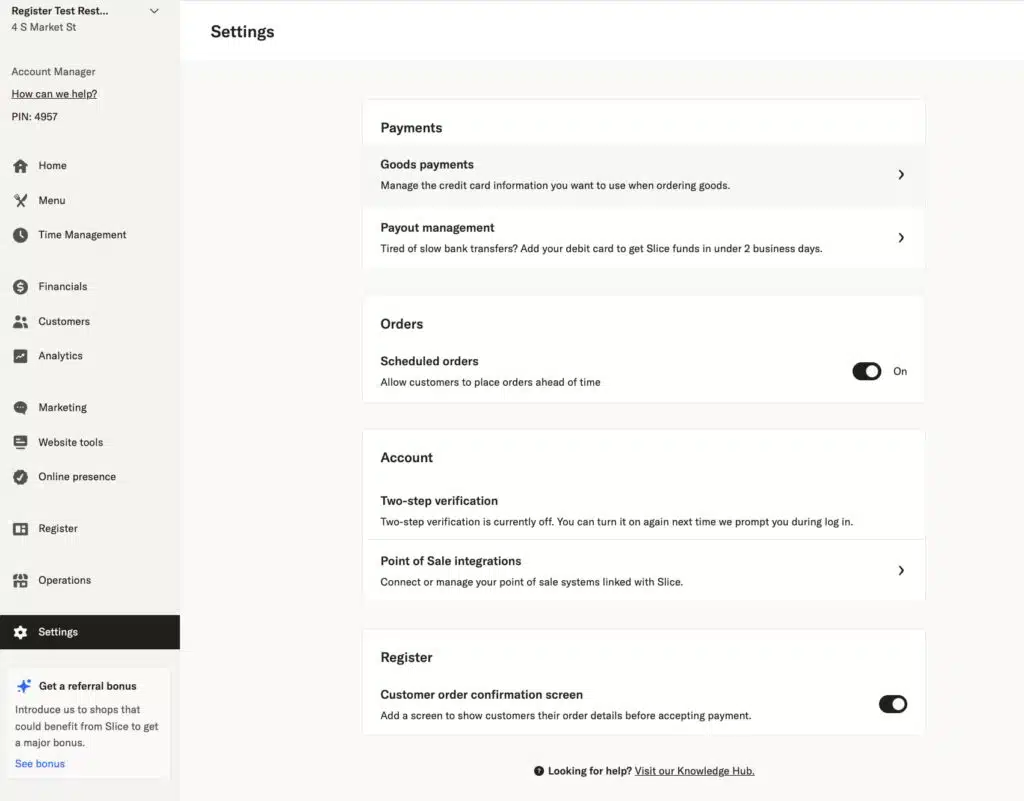Click the Operations storefront icon
The width and height of the screenshot is (1024, 801).
click(20, 581)
